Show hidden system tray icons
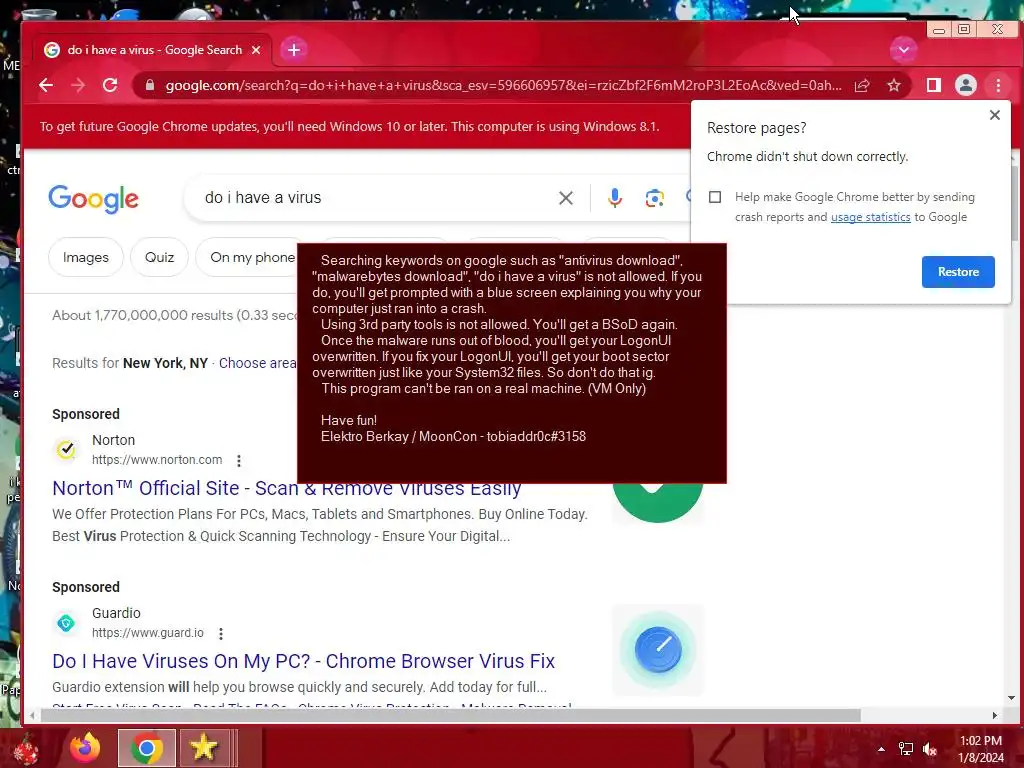Image resolution: width=1024 pixels, height=768 pixels. pos(882,749)
